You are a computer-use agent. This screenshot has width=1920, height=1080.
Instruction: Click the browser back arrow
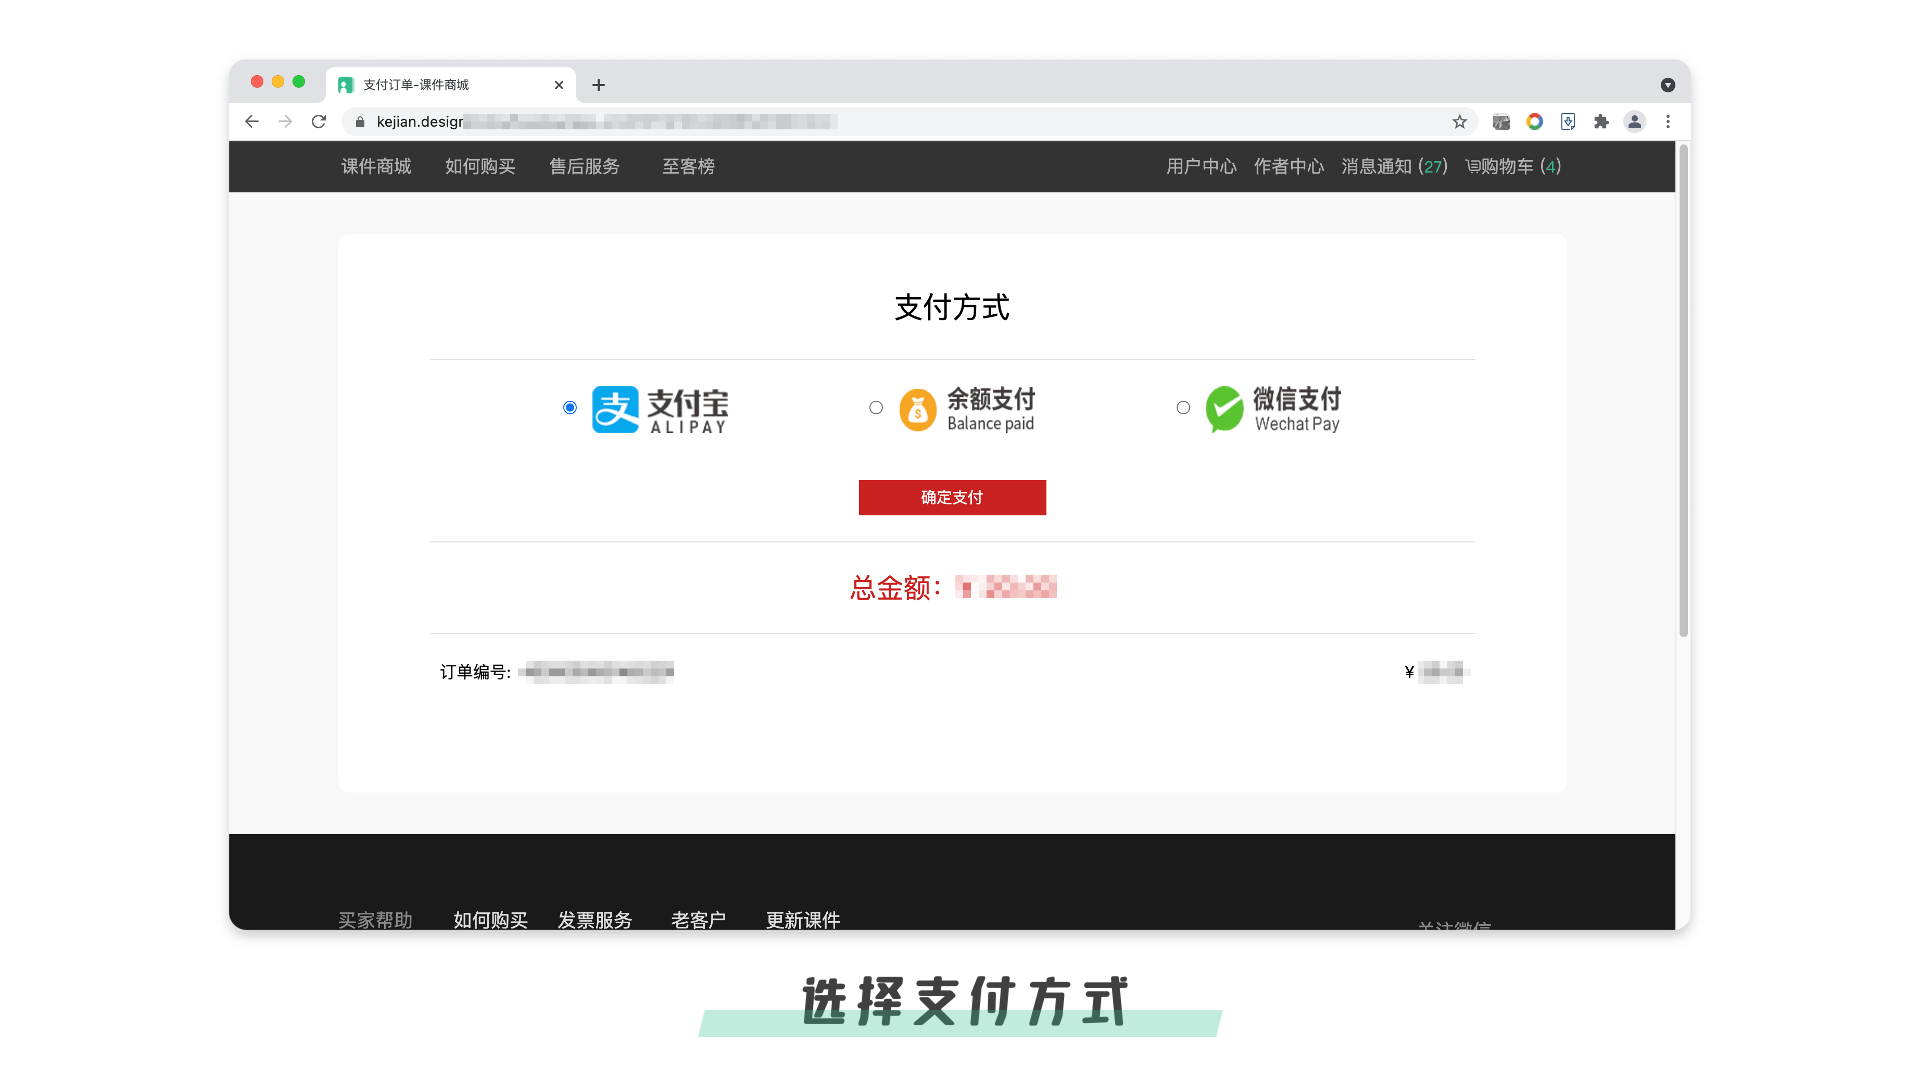click(252, 121)
